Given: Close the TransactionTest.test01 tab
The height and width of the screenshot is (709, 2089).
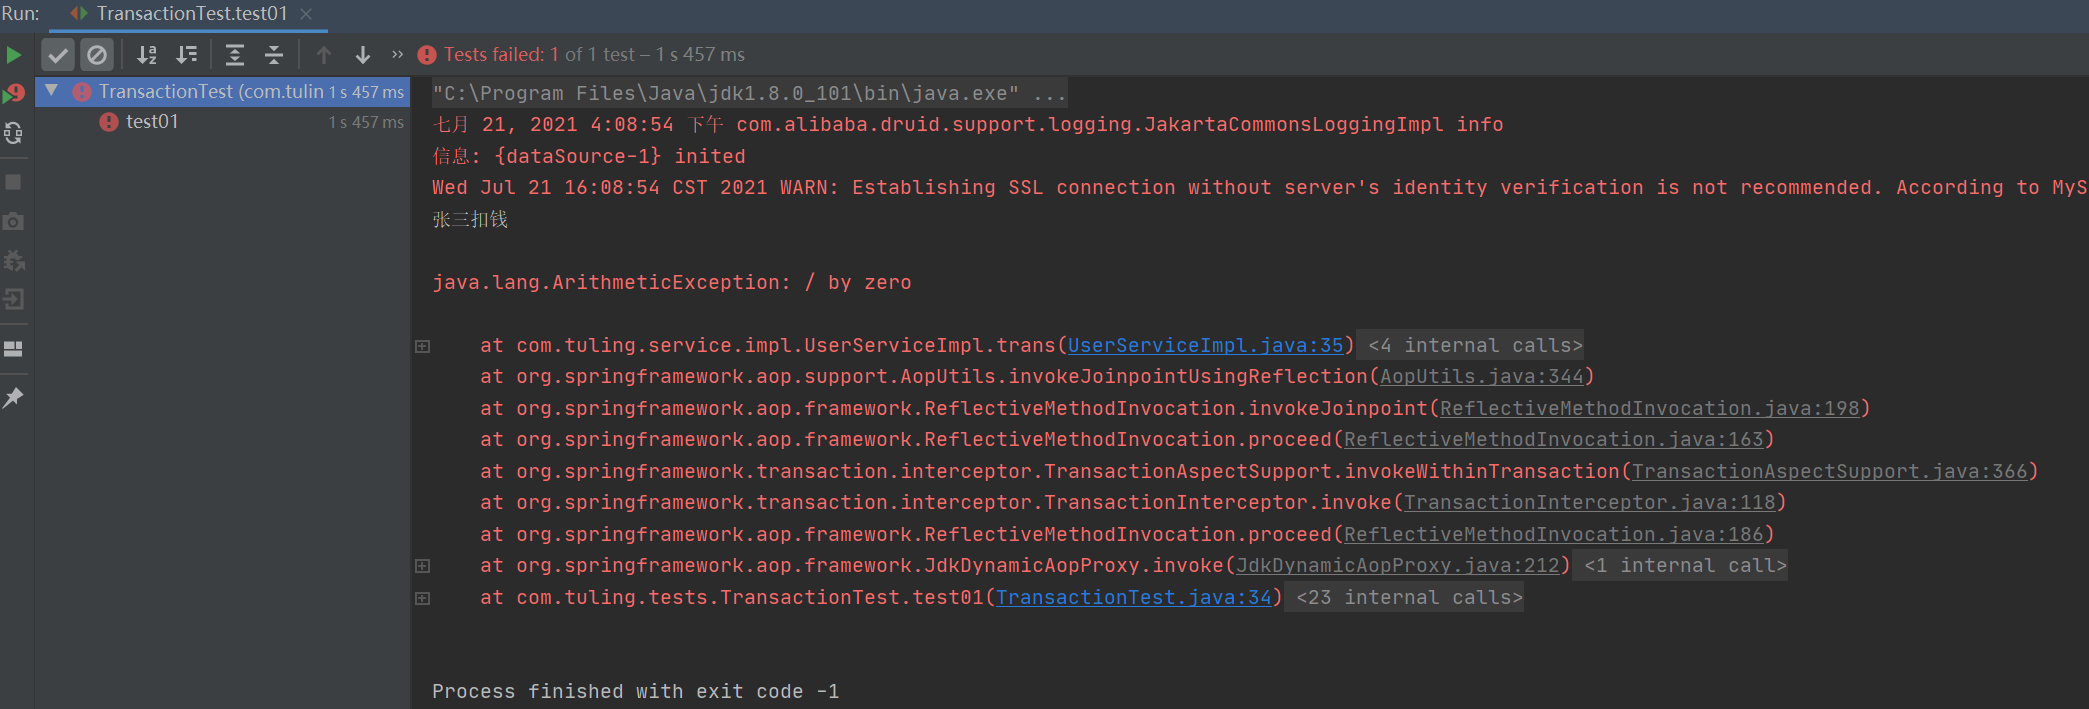Looking at the screenshot, I should point(306,14).
